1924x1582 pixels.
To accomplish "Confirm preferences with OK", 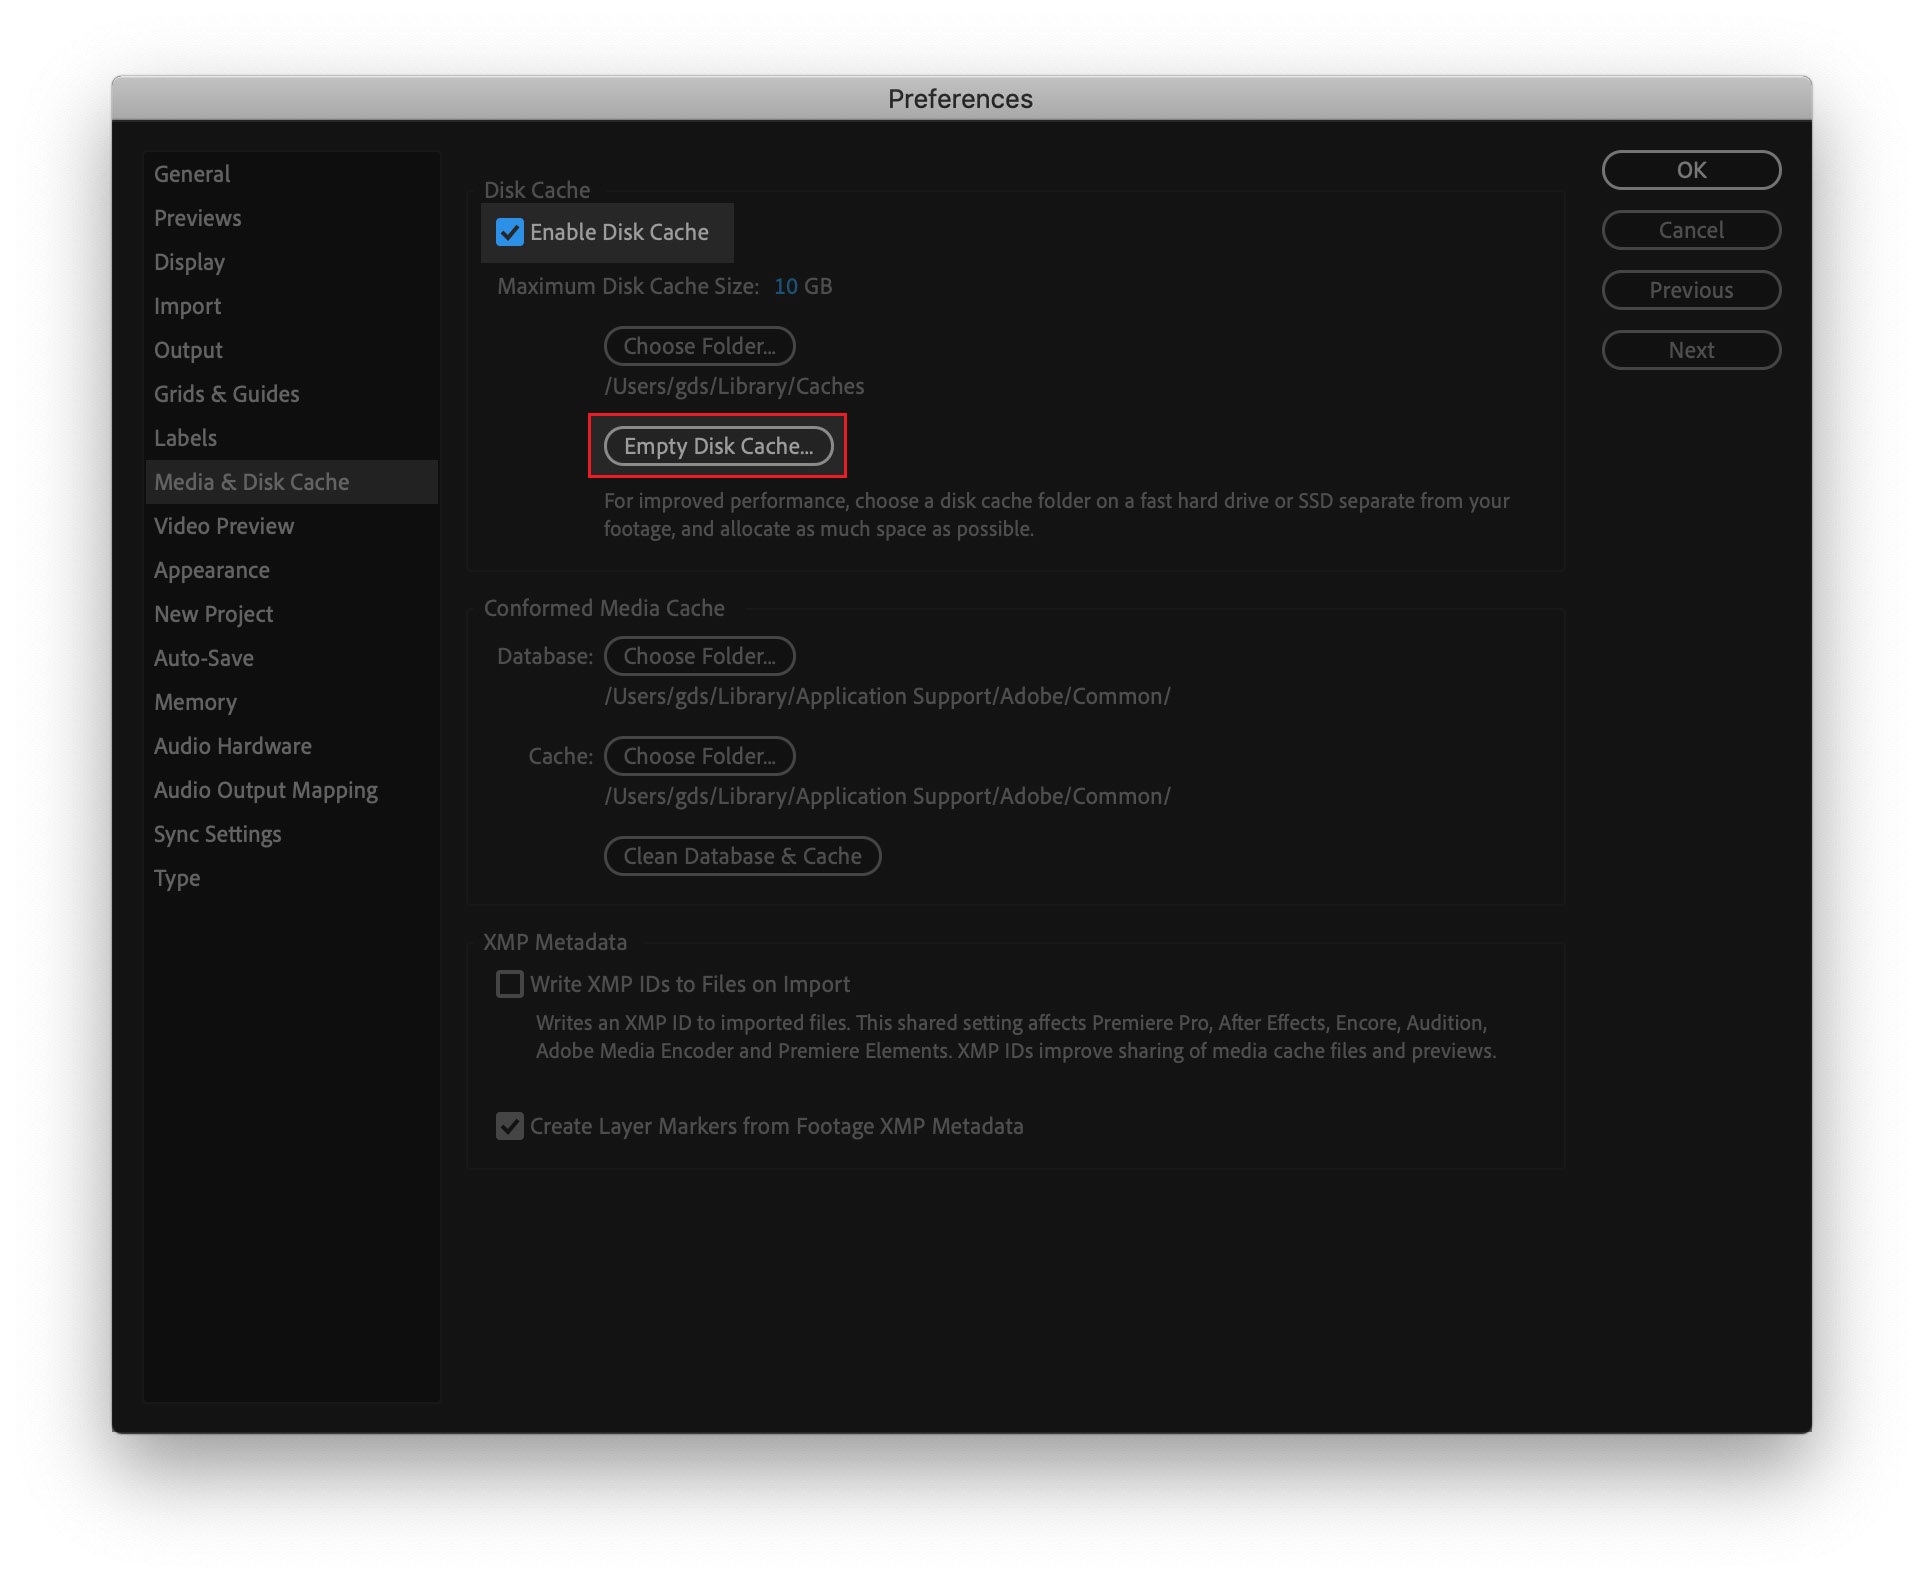I will (x=1691, y=170).
